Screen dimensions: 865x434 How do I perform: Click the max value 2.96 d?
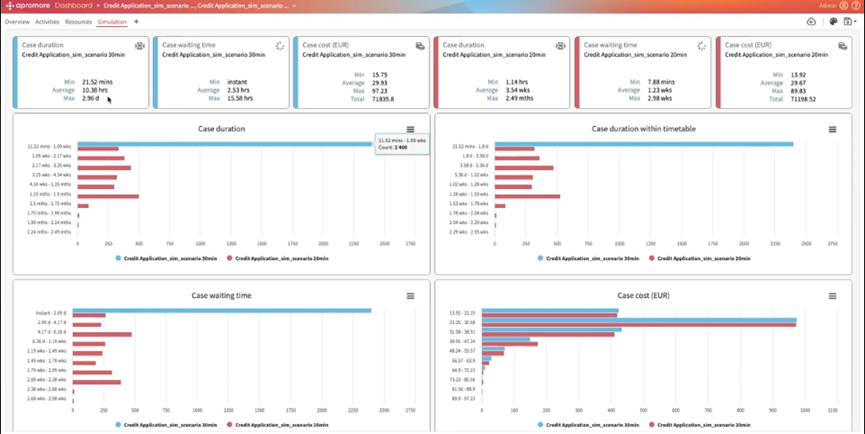[x=92, y=99]
